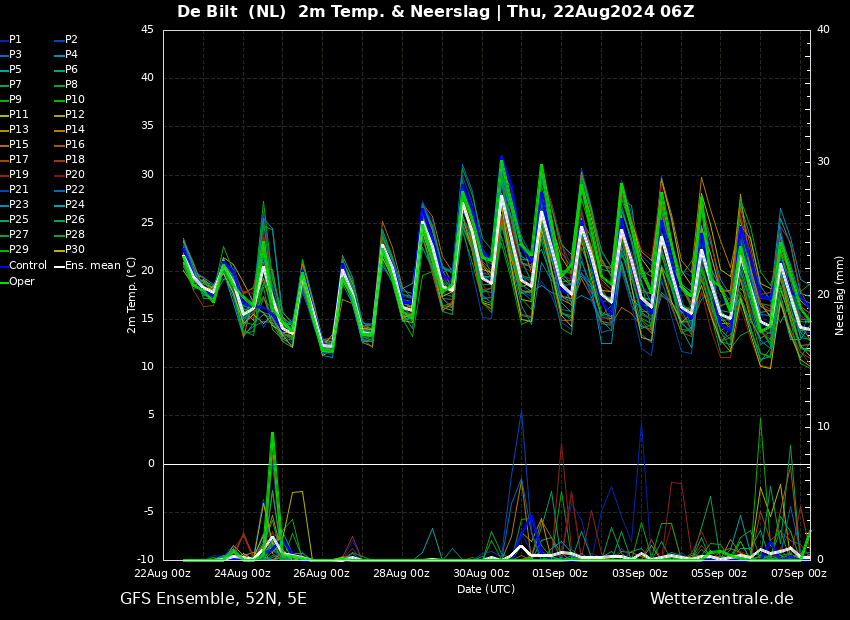Screen dimensions: 850x620
Task: Select the Oper legend entry
Action: 22,281
